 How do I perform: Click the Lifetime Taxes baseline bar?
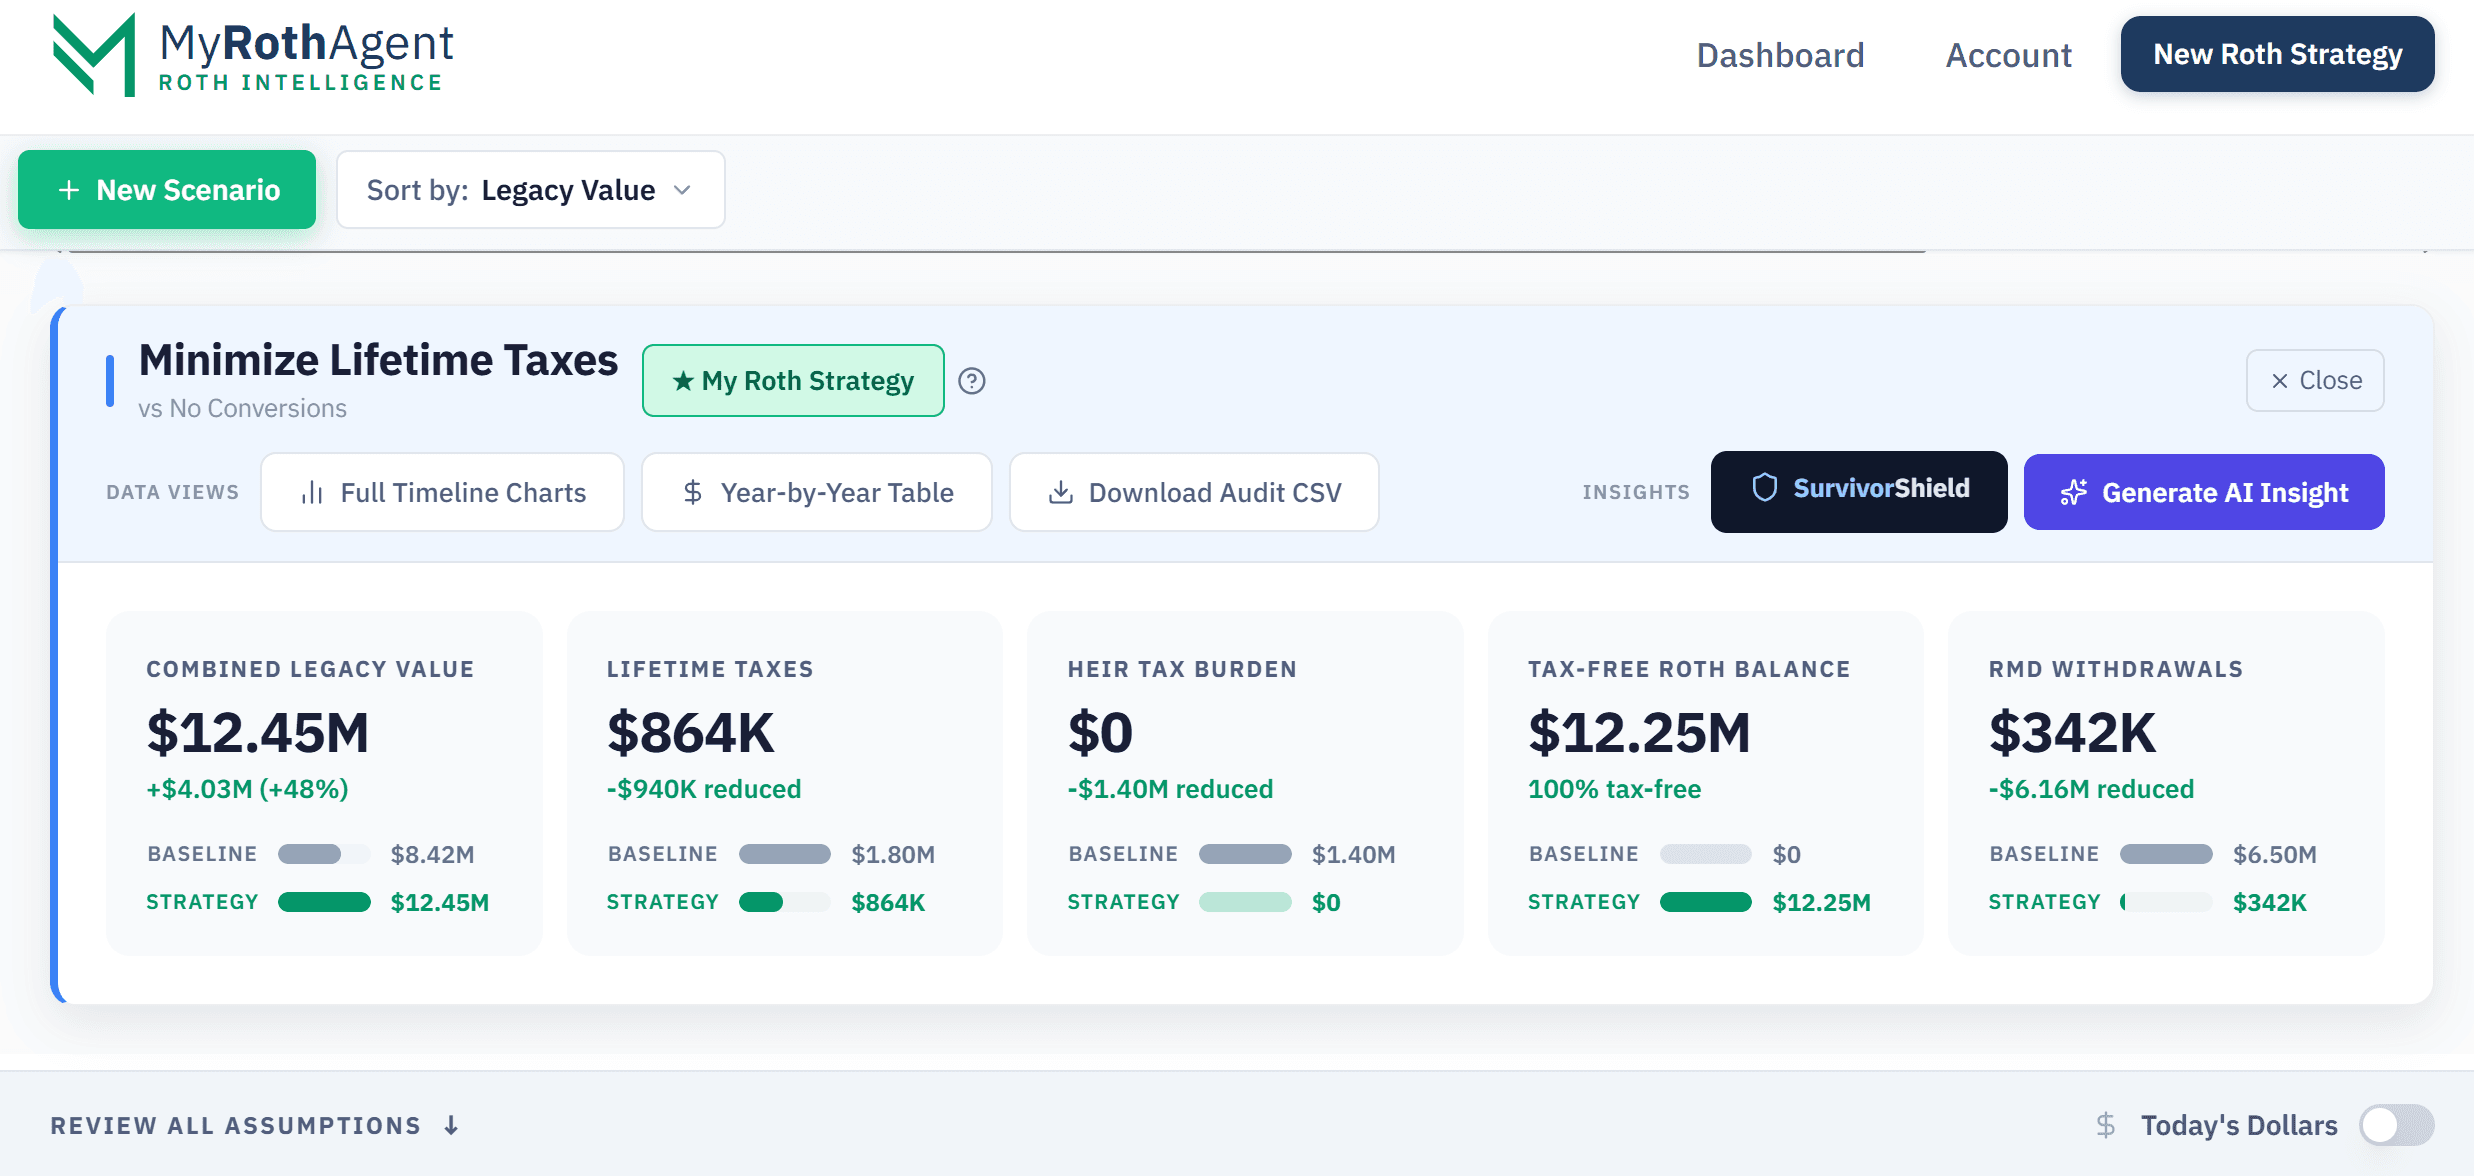click(785, 854)
